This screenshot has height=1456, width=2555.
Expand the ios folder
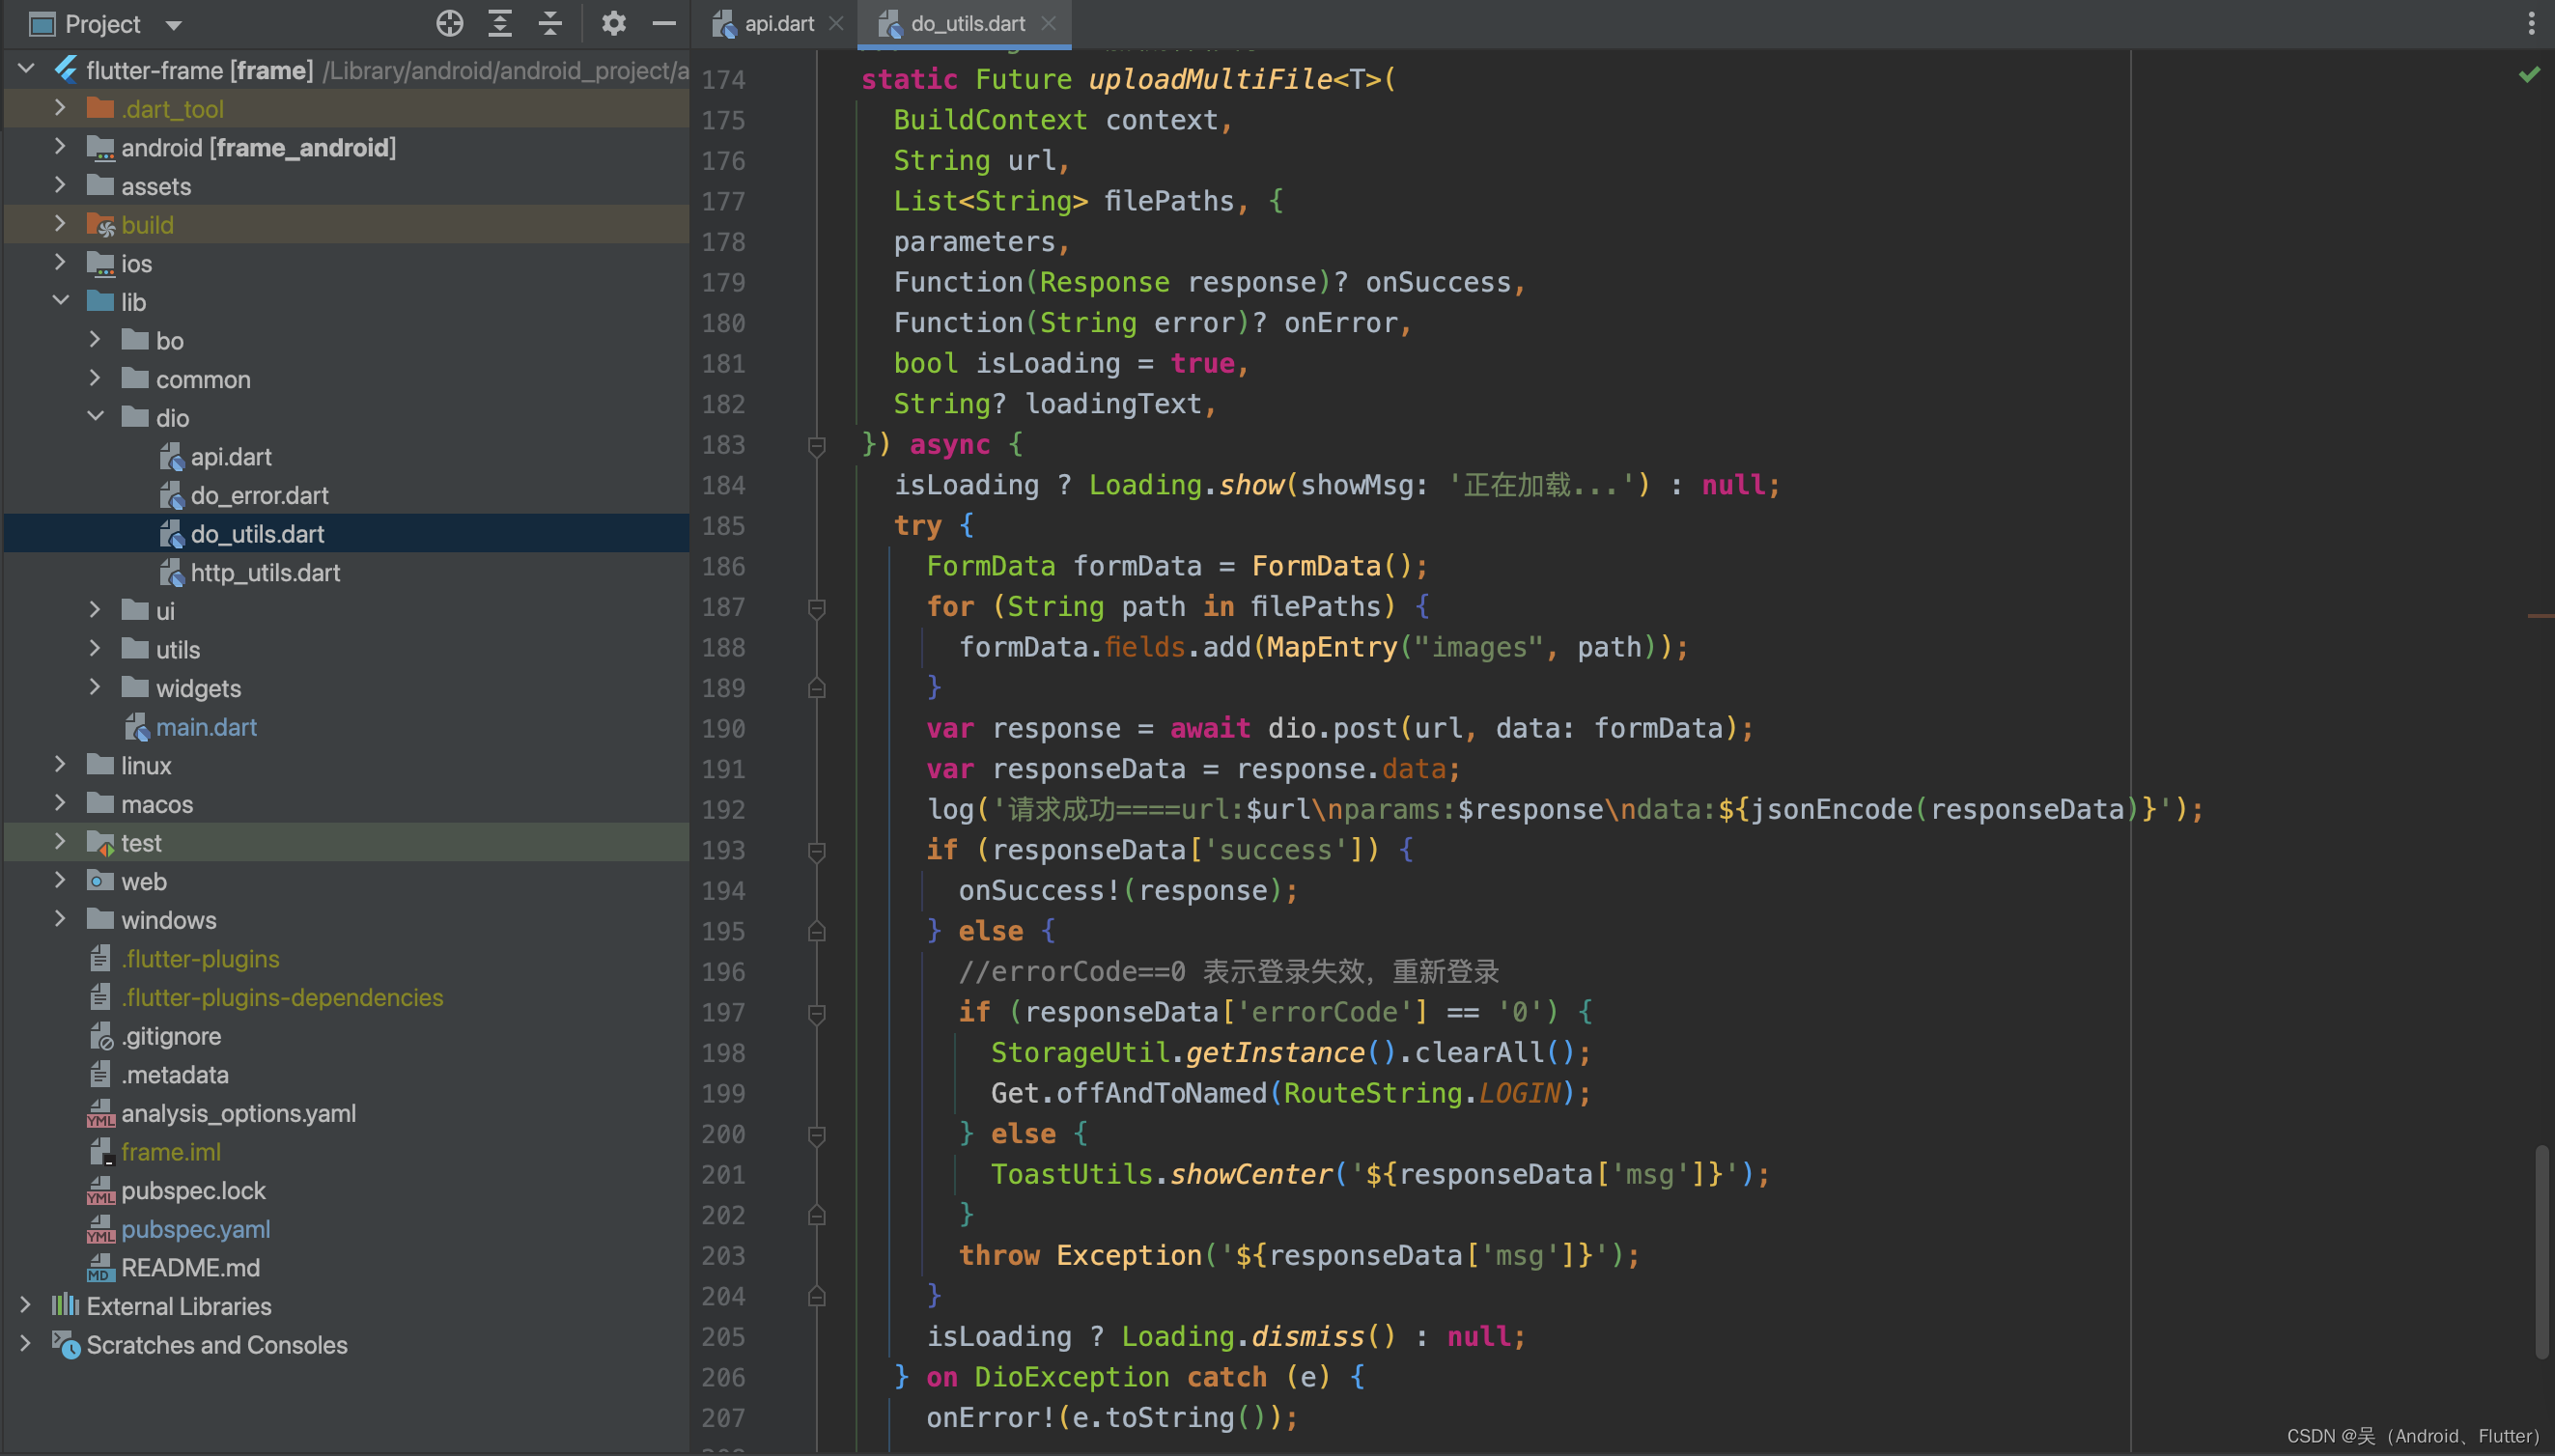60,262
